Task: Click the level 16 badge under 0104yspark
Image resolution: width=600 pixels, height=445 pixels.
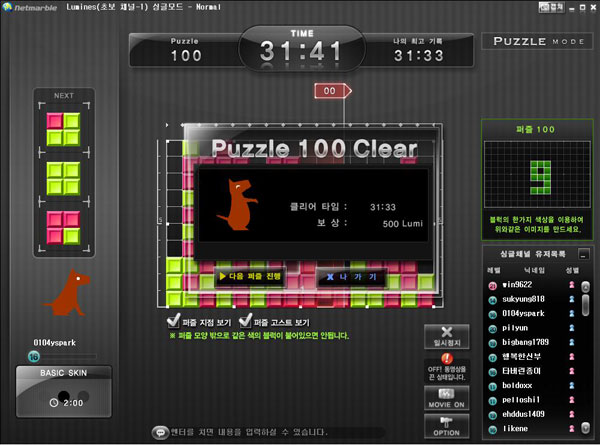Action: 34,355
